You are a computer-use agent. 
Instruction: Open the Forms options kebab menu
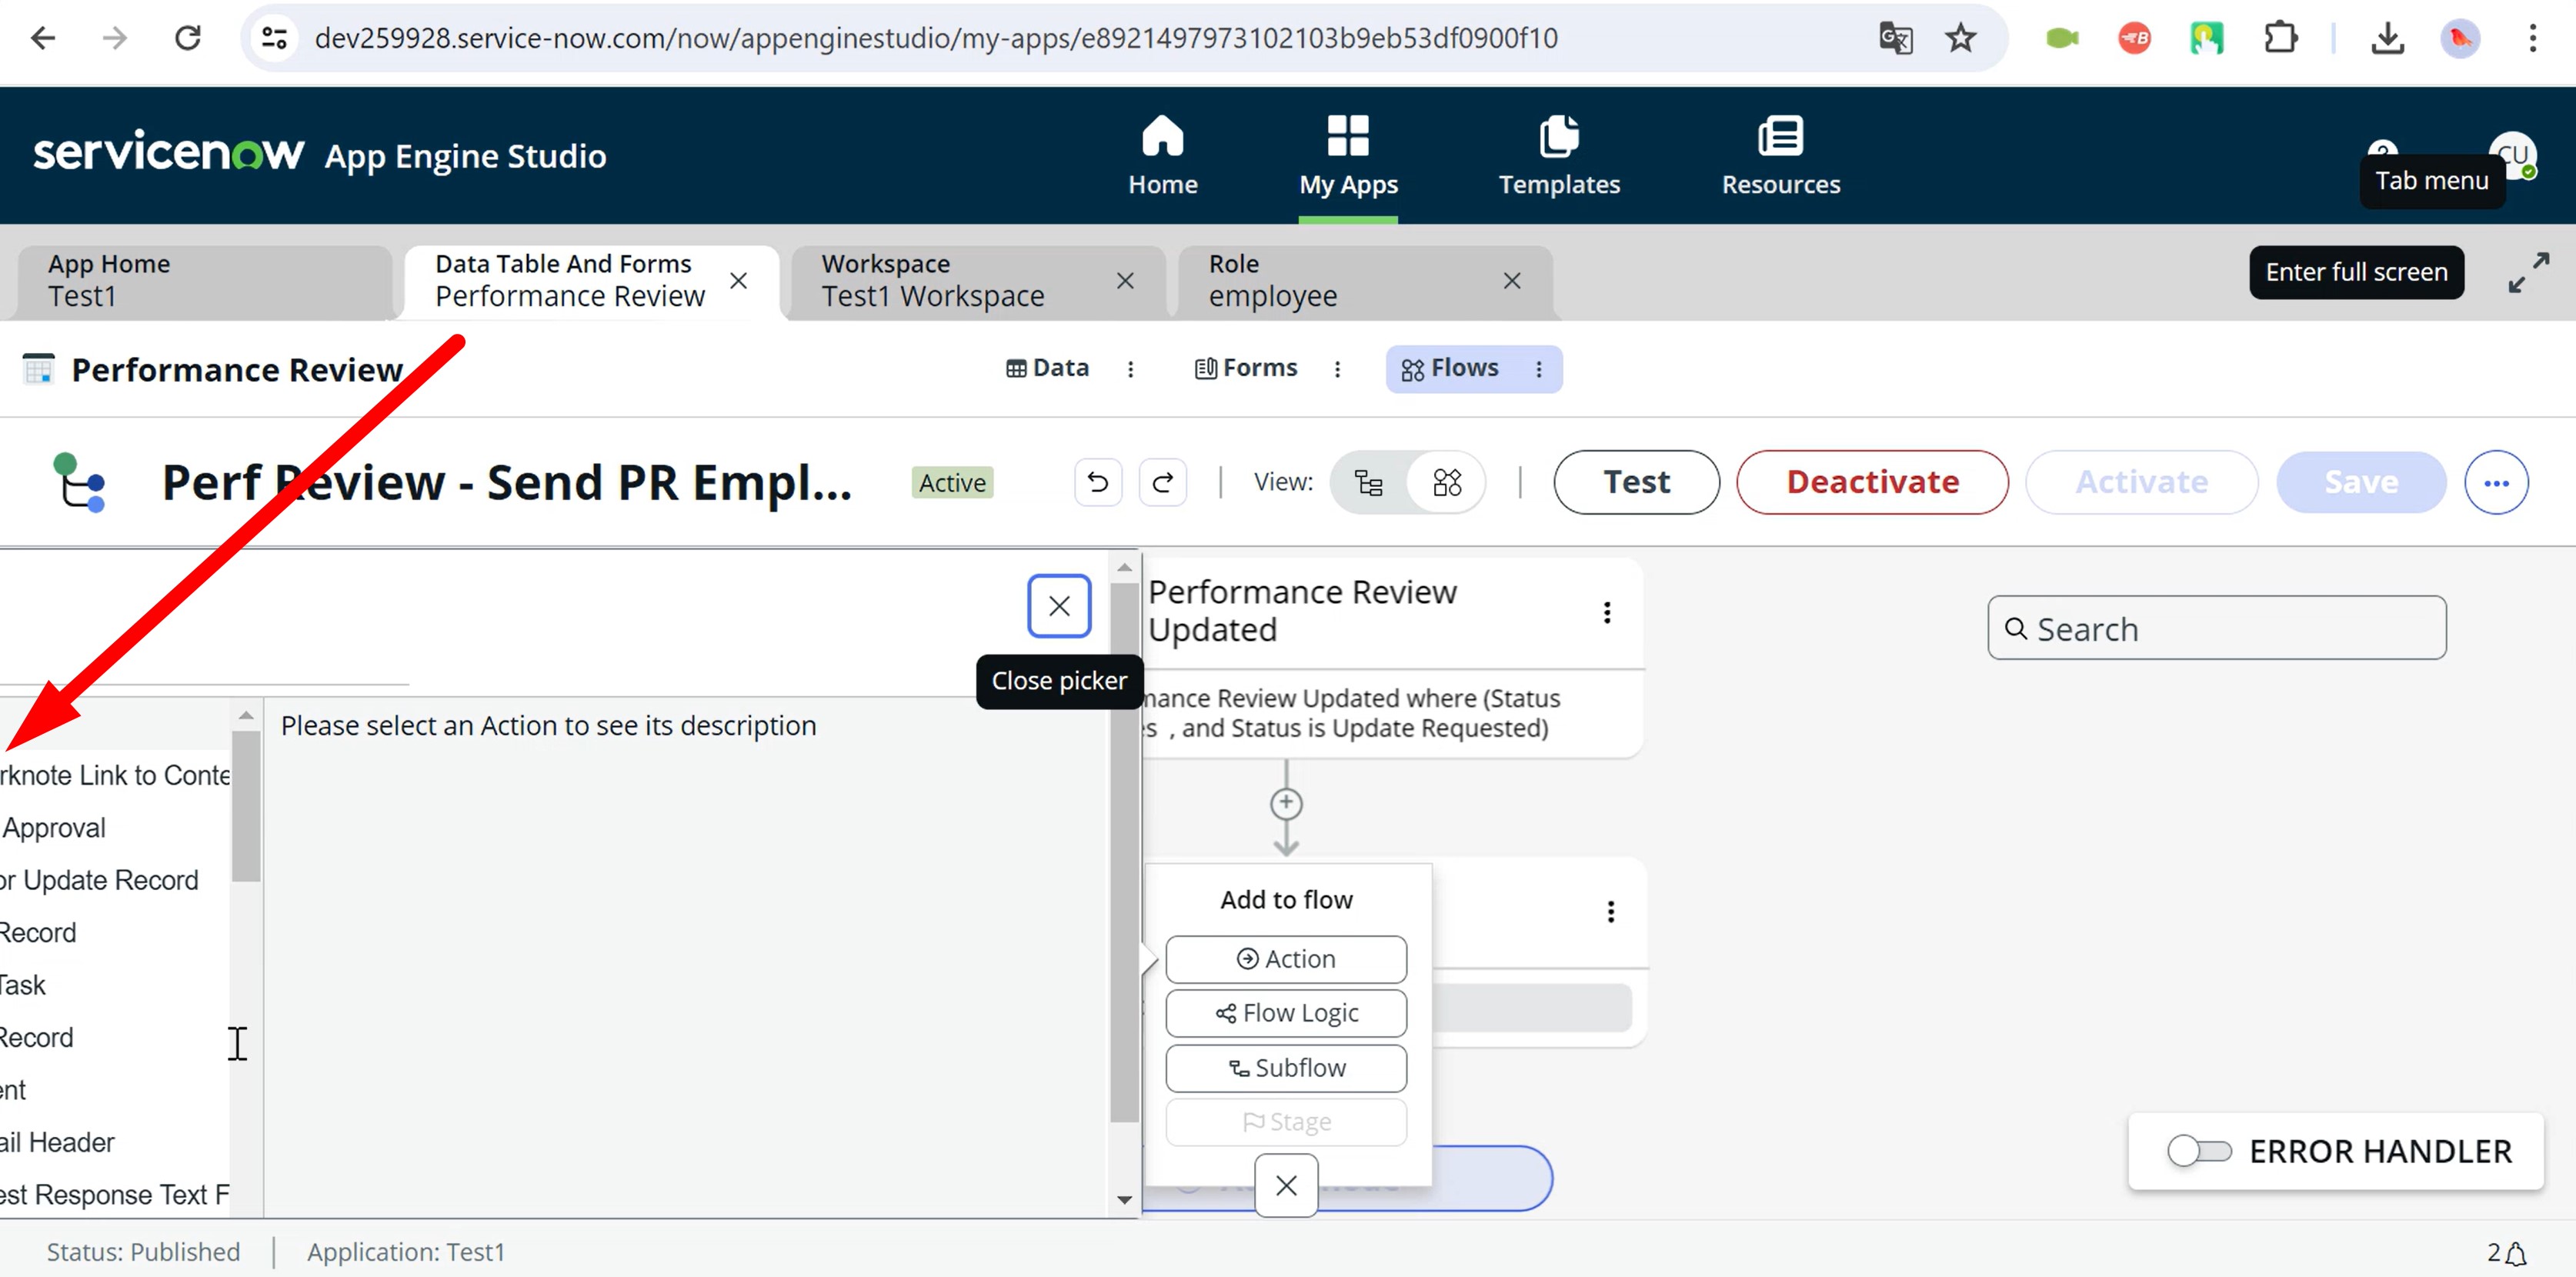coord(1337,369)
